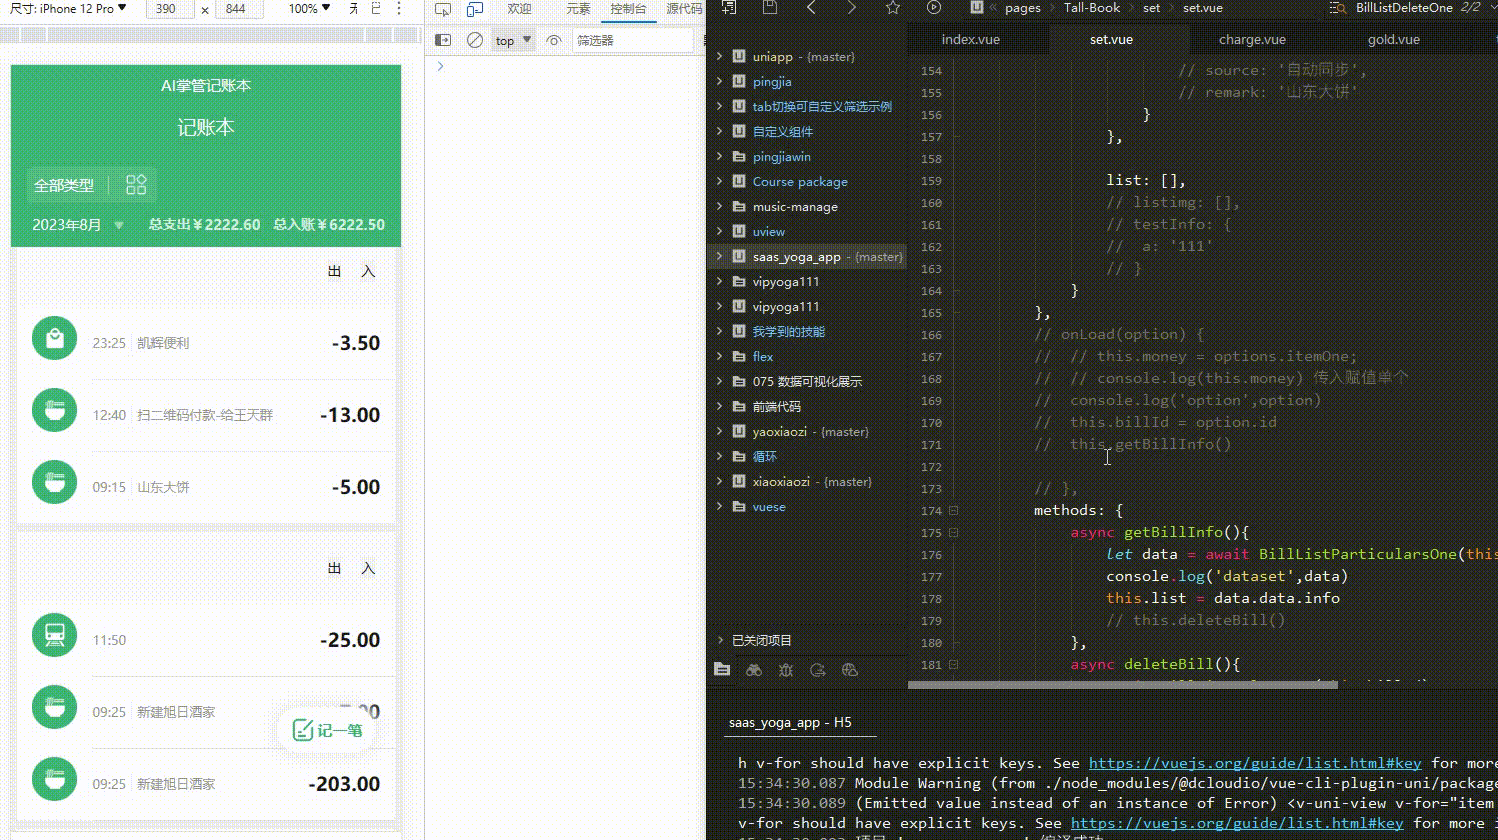Collapse code fold at line 175
This screenshot has height=840, width=1498.
pos(953,532)
